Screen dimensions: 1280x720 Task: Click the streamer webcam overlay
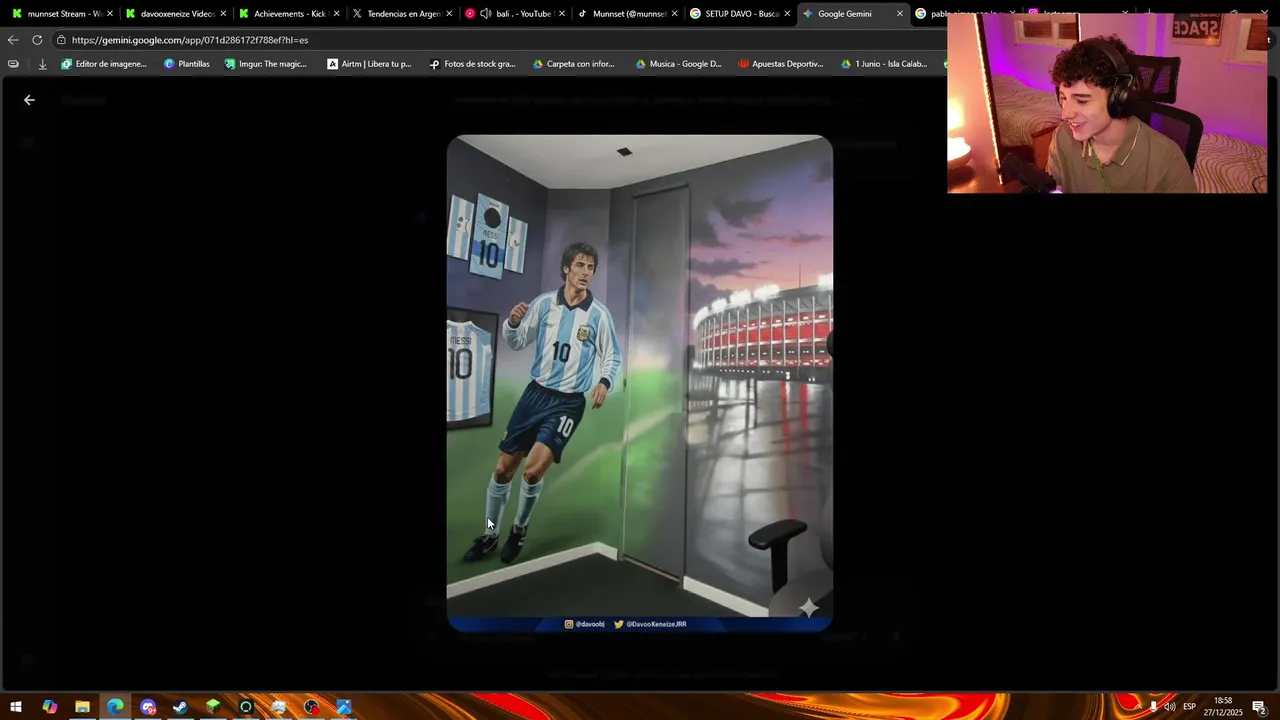pyautogui.click(x=1107, y=103)
